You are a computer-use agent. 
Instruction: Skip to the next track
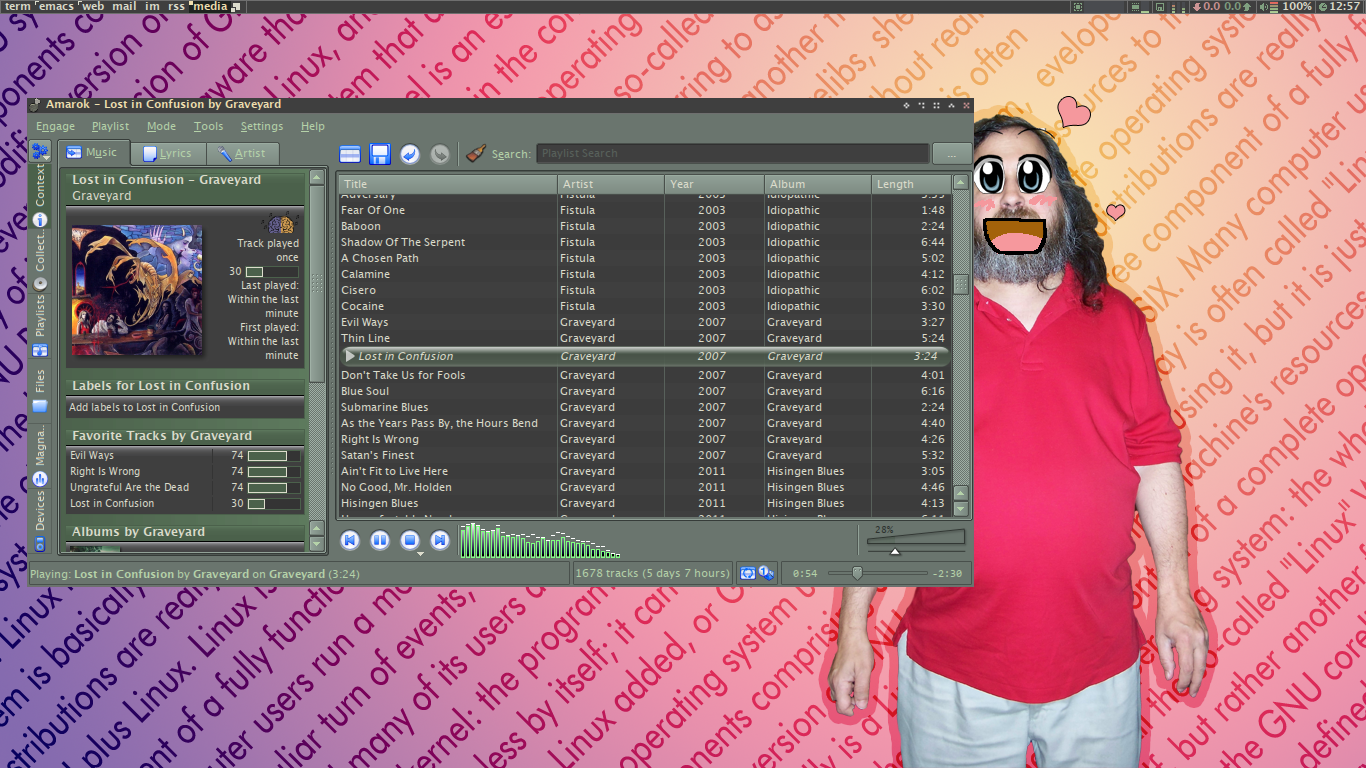click(440, 541)
